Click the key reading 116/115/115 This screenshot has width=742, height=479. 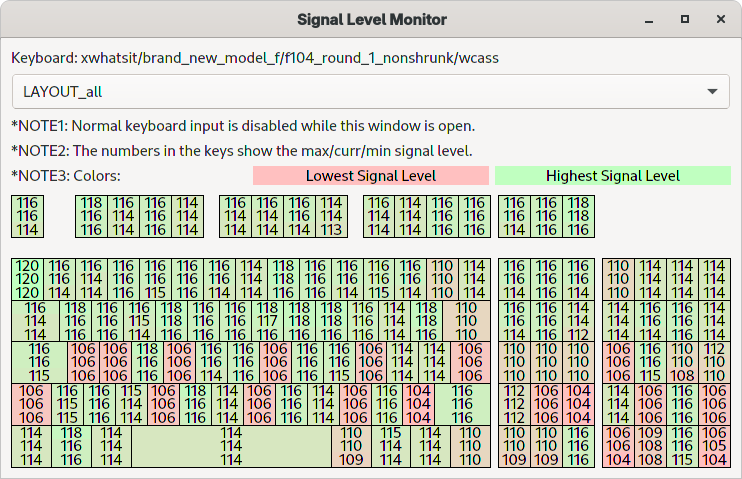pyautogui.click(x=67, y=404)
